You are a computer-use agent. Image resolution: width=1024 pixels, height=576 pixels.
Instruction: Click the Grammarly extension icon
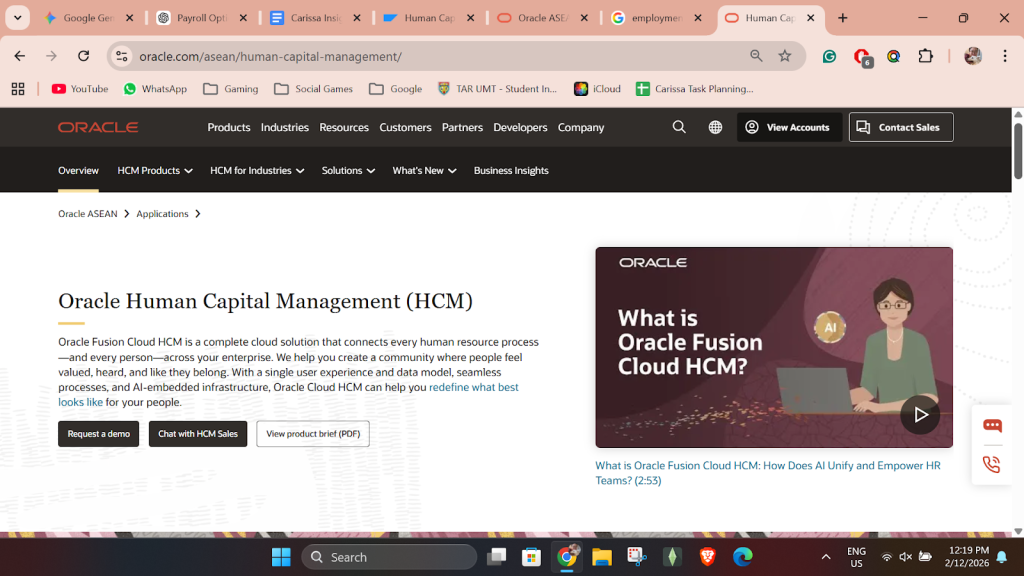[829, 56]
